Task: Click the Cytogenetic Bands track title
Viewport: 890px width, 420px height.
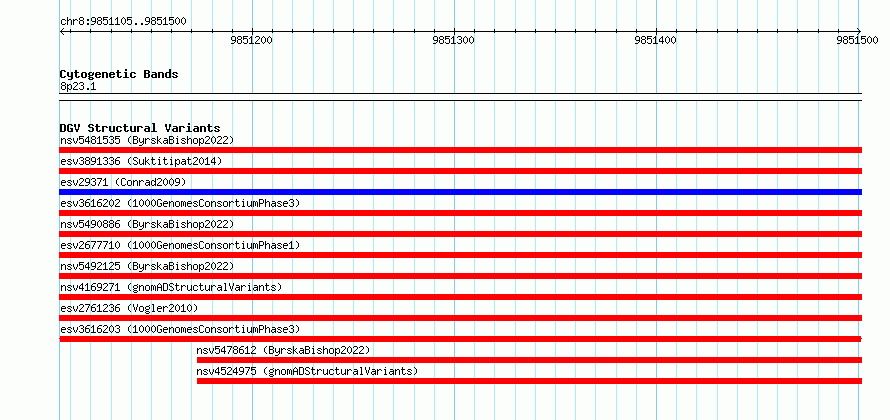Action: tap(119, 74)
